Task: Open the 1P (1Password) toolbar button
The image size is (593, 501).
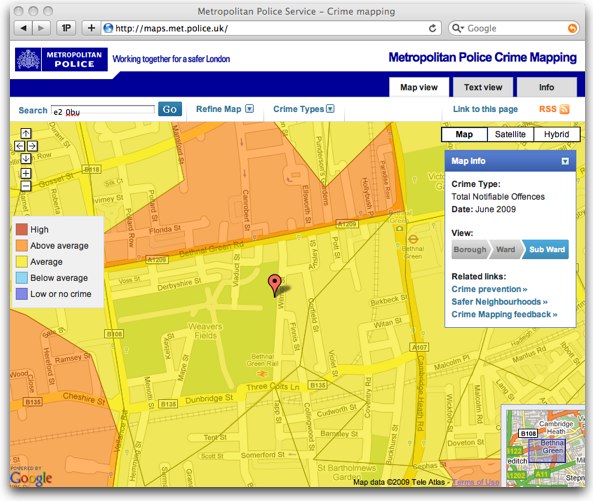Action: [x=66, y=28]
